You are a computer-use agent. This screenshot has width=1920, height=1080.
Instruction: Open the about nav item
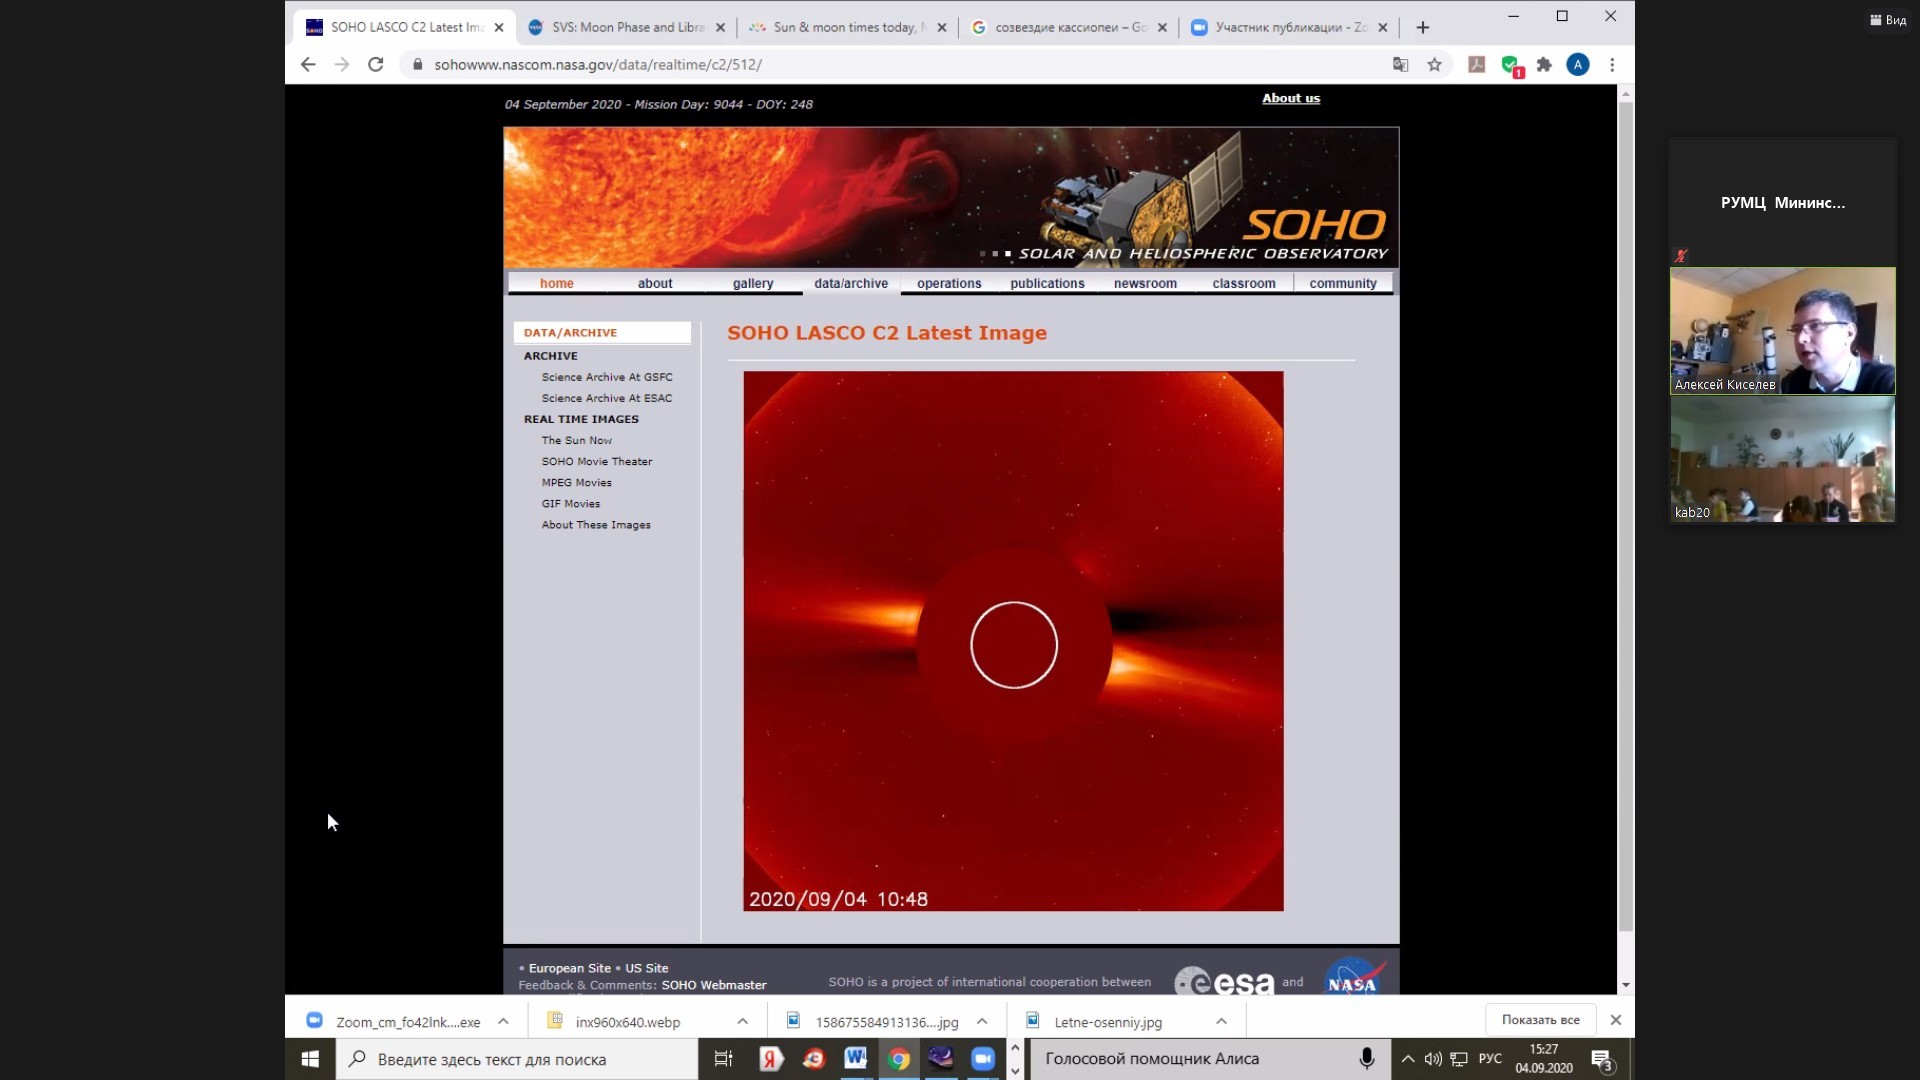click(x=655, y=283)
